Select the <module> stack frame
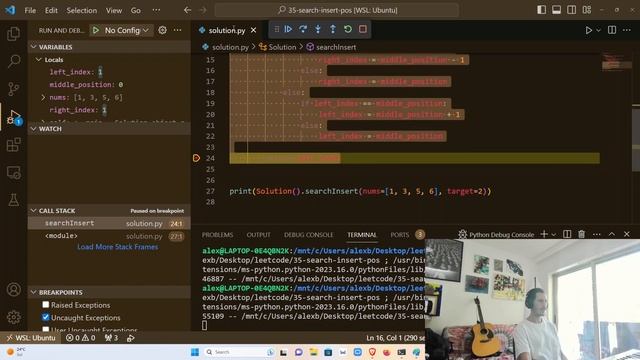 [x=109, y=236]
